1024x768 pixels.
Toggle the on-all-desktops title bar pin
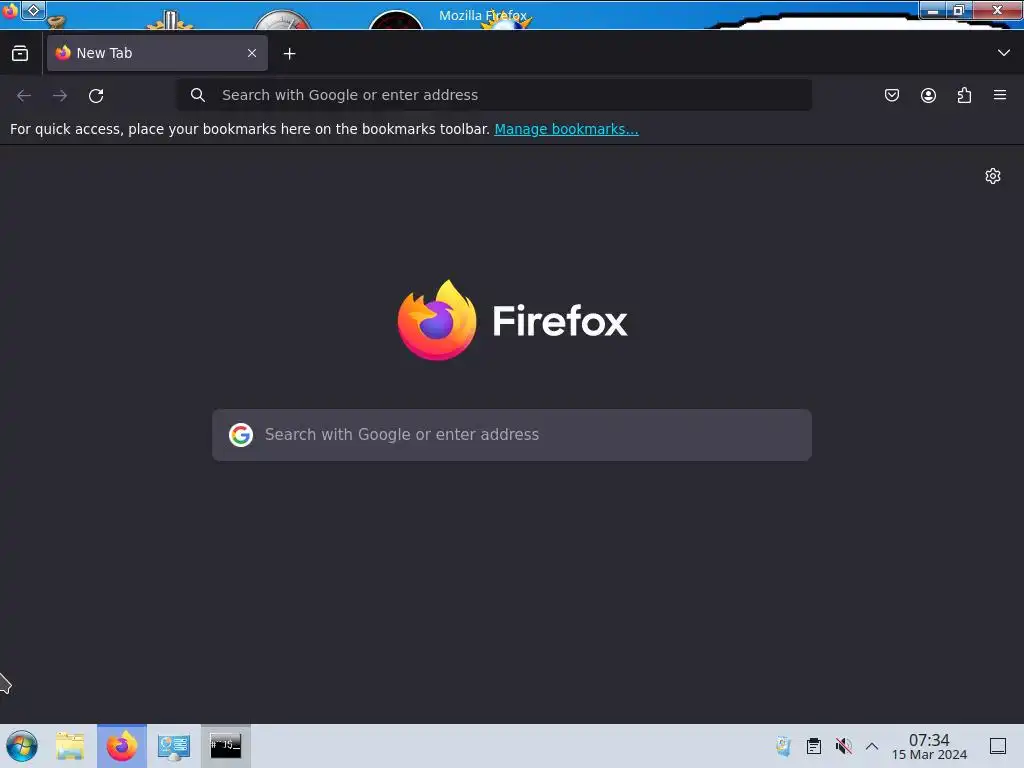tap(33, 10)
